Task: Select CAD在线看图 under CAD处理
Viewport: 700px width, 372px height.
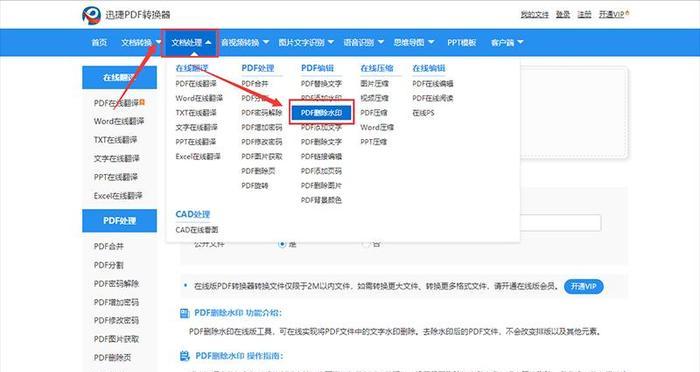Action: click(x=197, y=230)
